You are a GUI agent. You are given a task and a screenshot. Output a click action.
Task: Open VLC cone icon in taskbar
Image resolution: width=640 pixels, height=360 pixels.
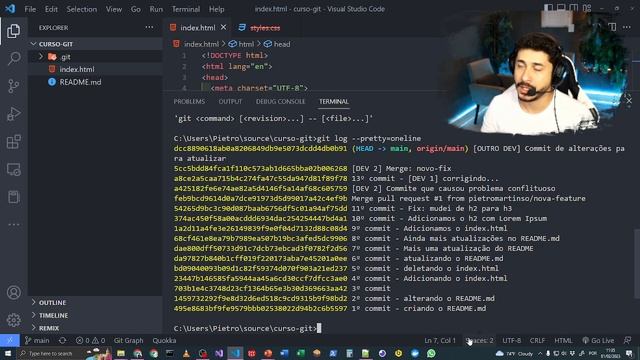coord(186,353)
